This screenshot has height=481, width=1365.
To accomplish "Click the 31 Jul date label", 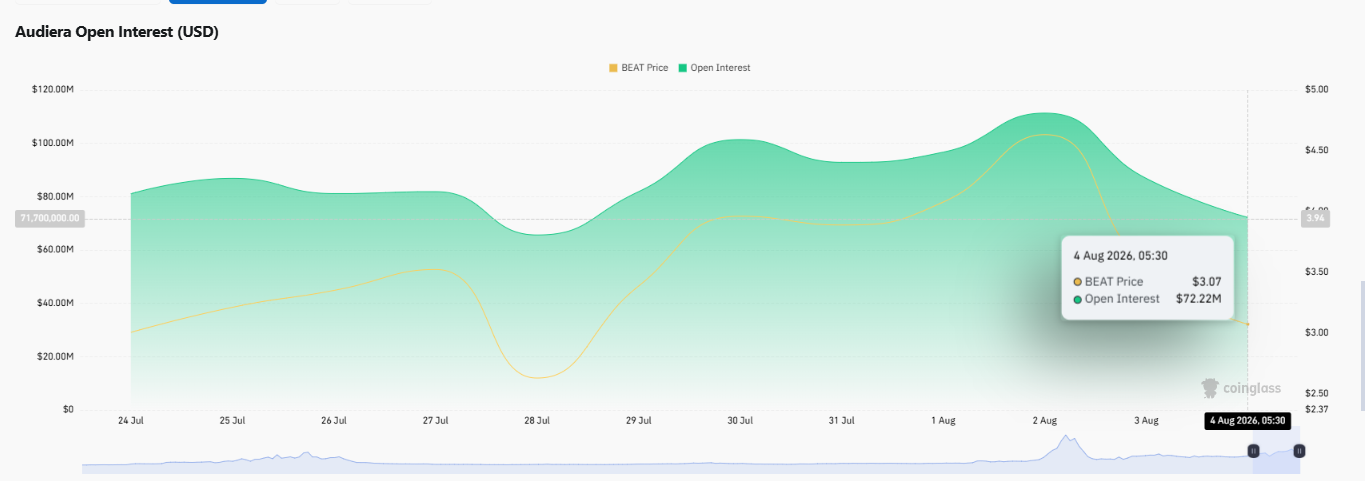I will click(x=842, y=421).
